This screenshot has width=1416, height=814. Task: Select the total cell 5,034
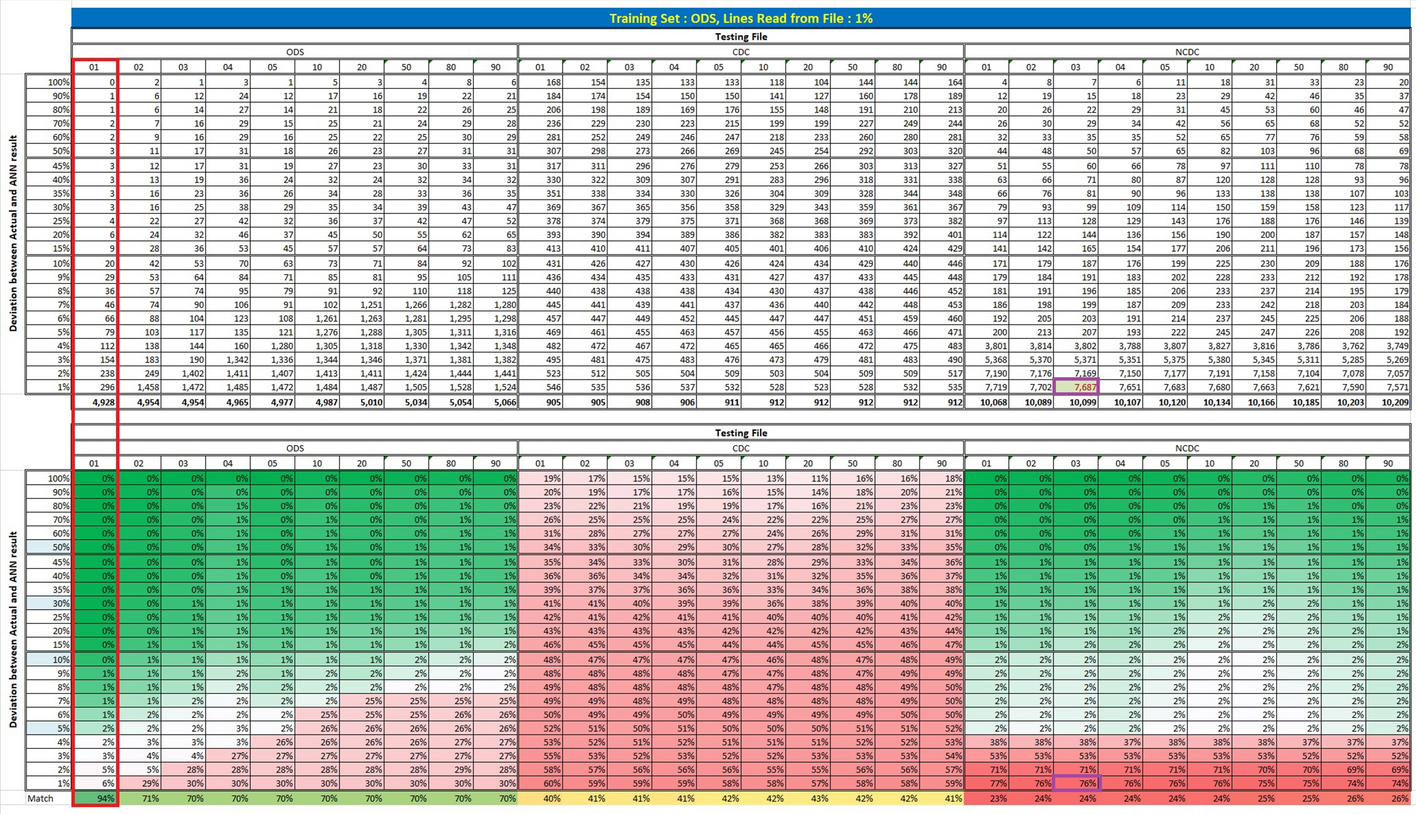click(x=406, y=404)
